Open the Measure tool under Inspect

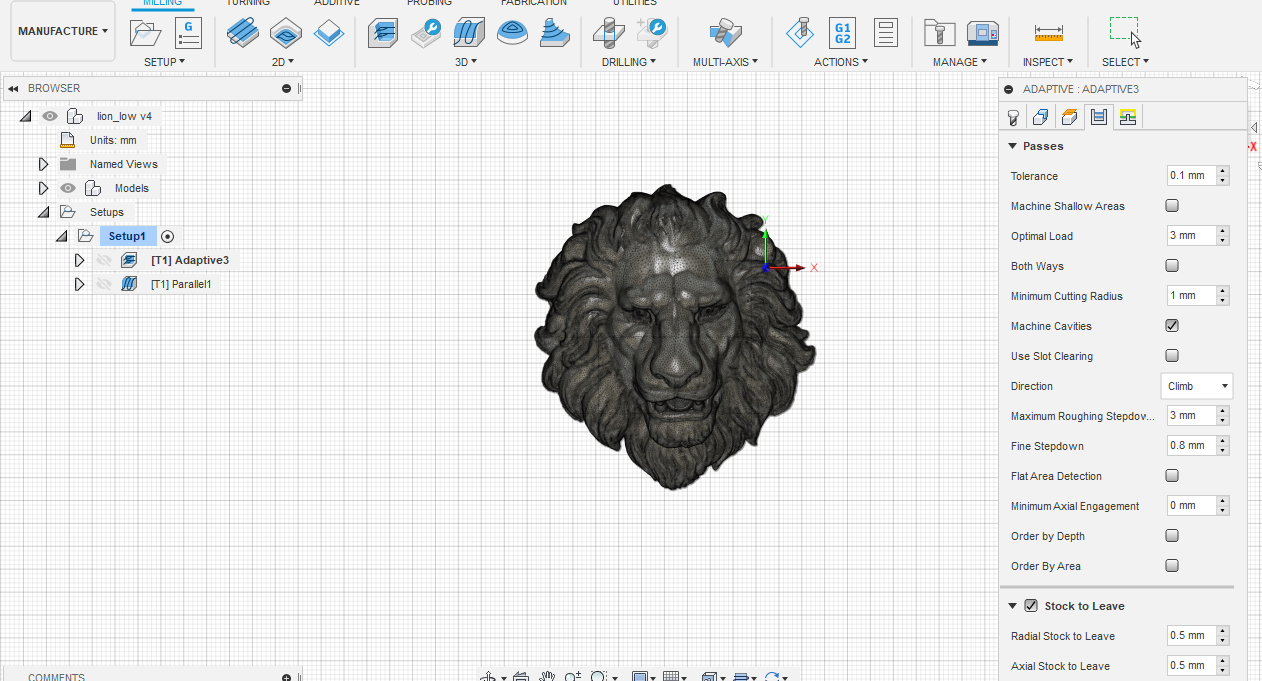tap(1048, 33)
